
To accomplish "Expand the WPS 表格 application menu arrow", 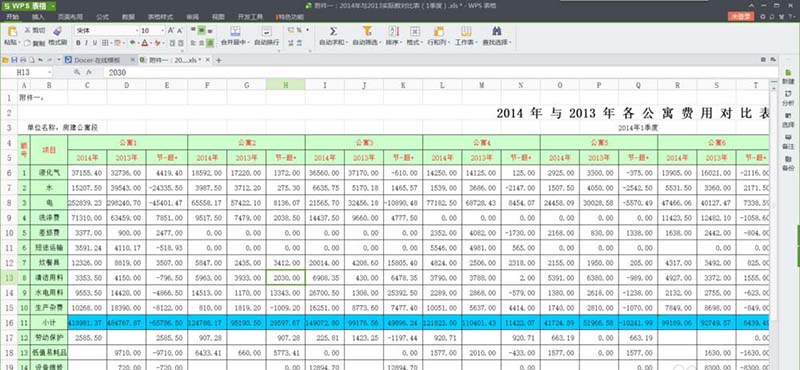I will pos(53,6).
